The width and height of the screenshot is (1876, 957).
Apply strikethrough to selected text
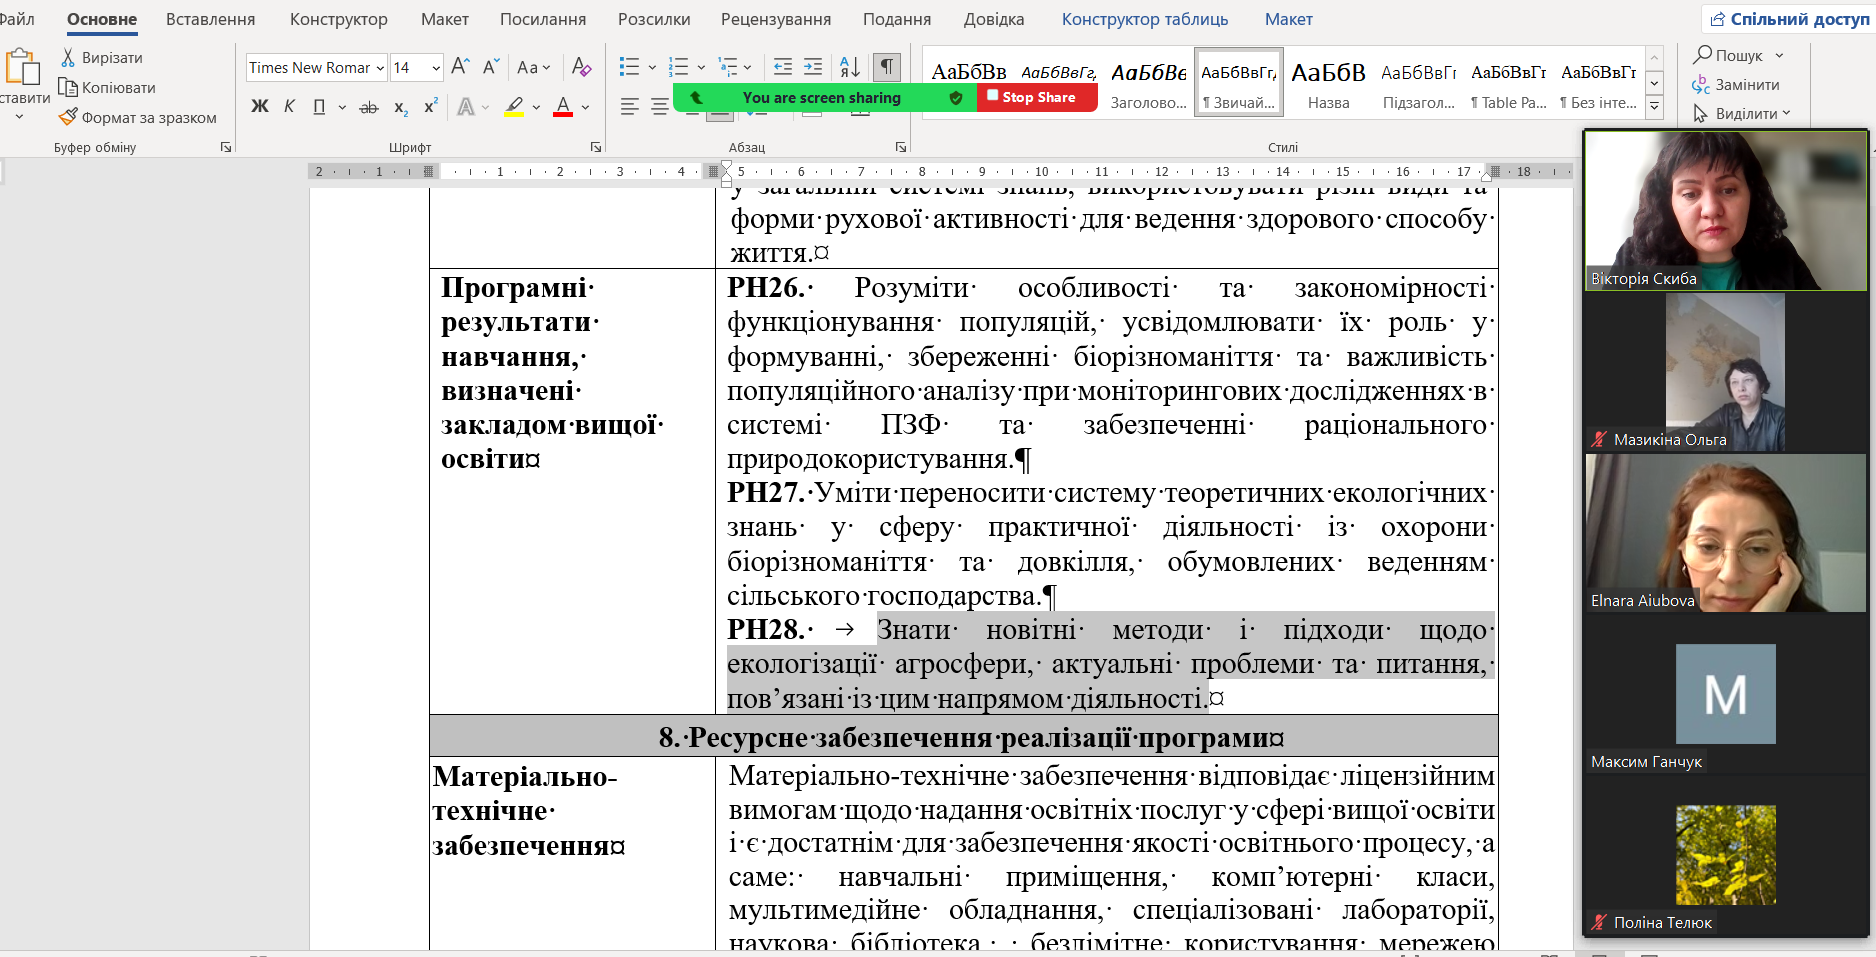369,106
